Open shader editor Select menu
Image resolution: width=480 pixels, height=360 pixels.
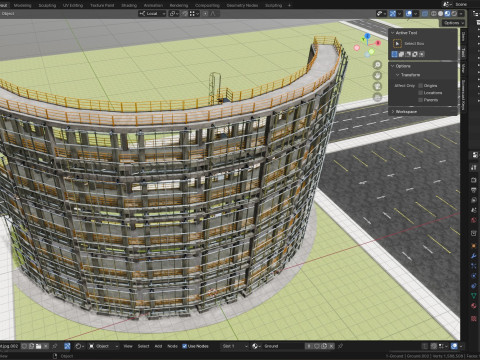click(144, 346)
